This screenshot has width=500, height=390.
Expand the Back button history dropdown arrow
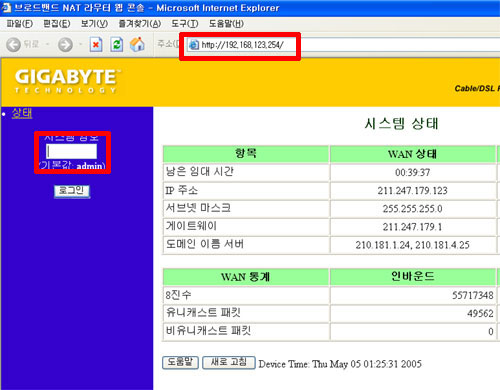[x=47, y=45]
